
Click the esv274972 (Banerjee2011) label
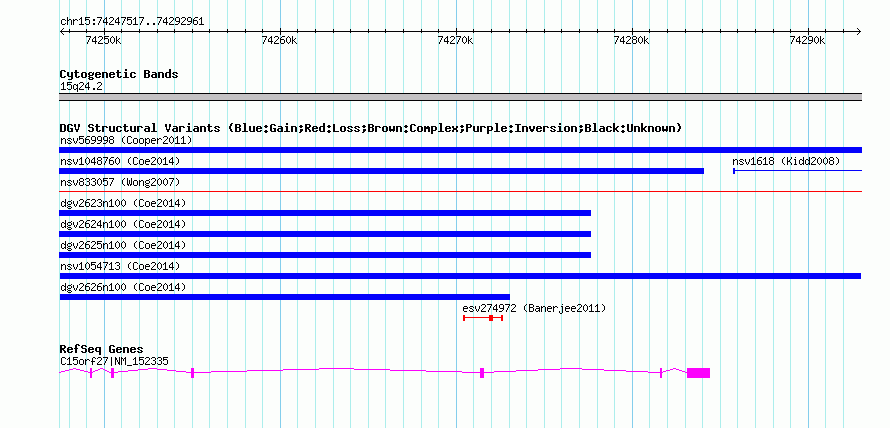(534, 308)
